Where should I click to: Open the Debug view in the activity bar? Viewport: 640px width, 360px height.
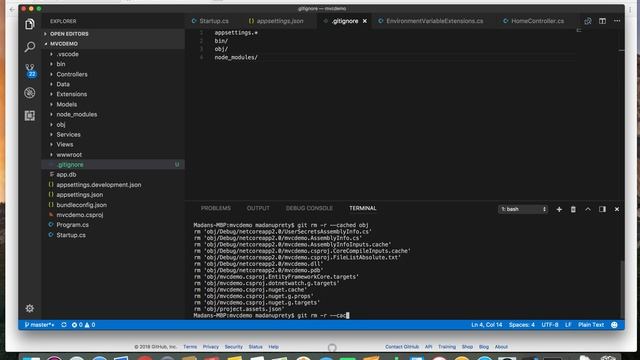point(29,93)
